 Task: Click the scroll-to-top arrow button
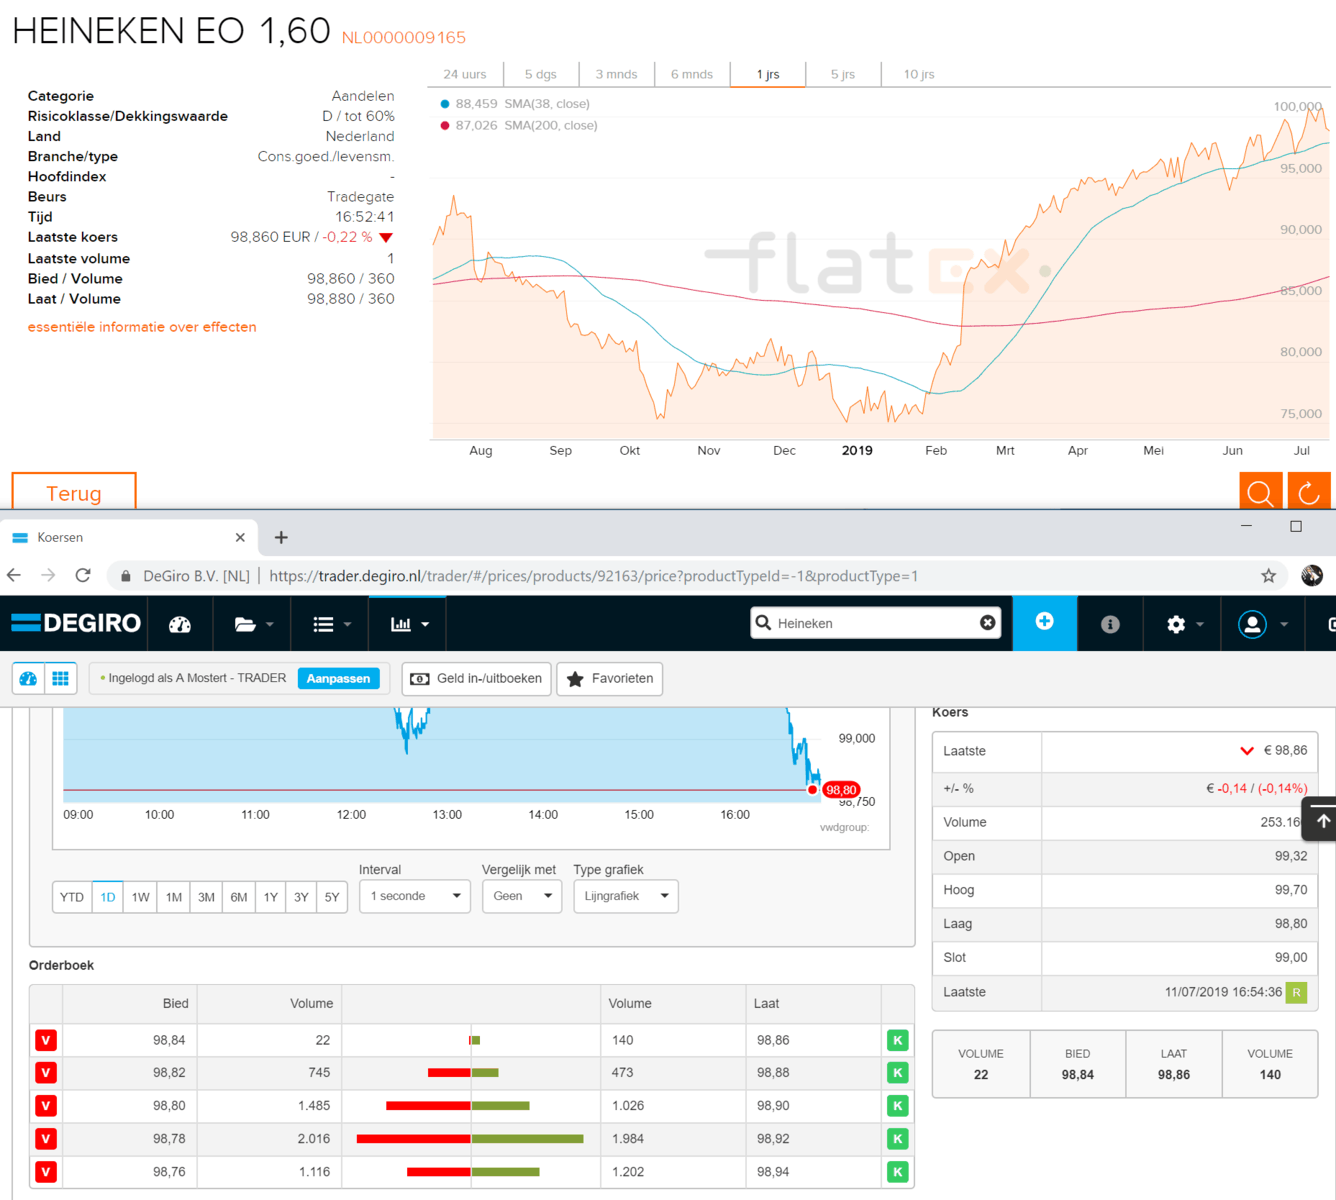[x=1320, y=820]
